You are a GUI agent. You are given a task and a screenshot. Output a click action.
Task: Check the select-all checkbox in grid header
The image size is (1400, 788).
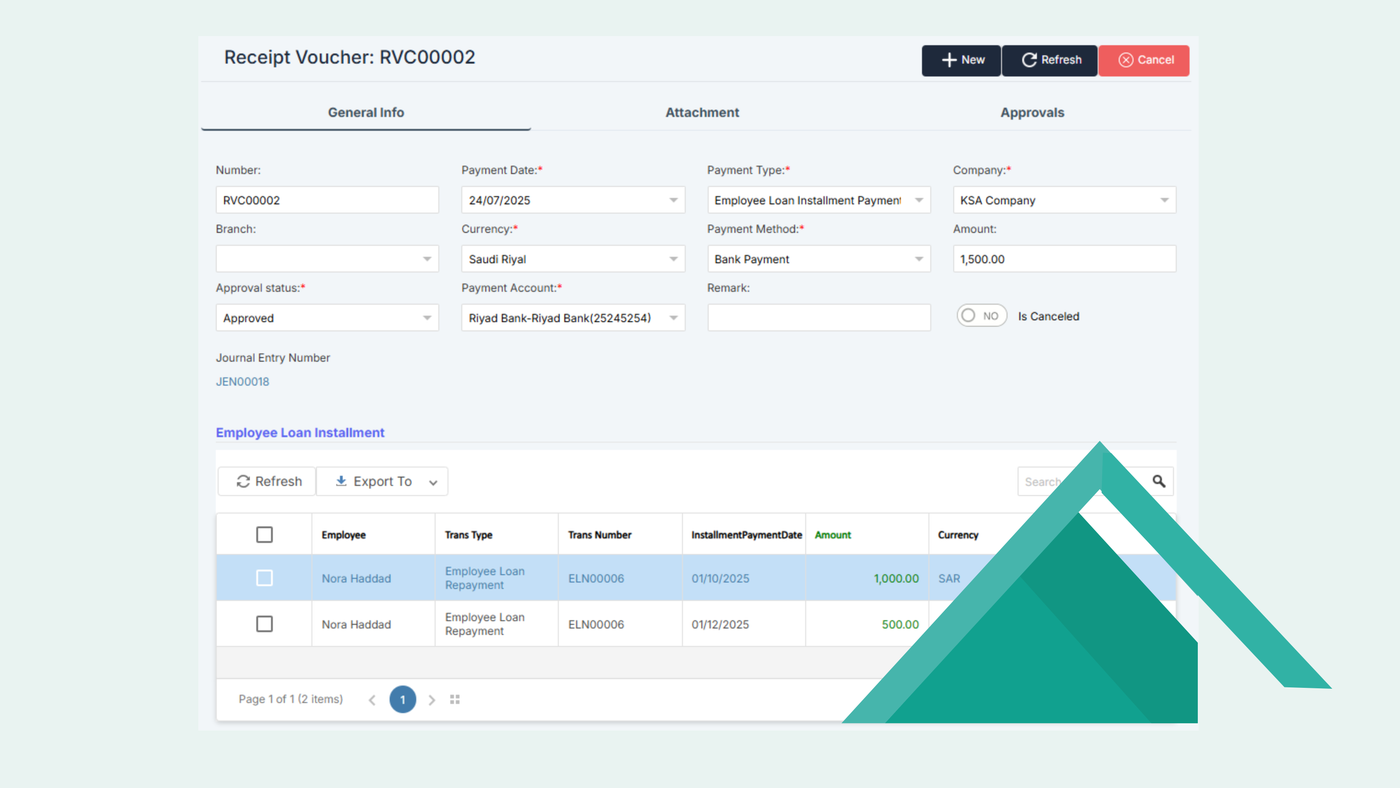(264, 535)
